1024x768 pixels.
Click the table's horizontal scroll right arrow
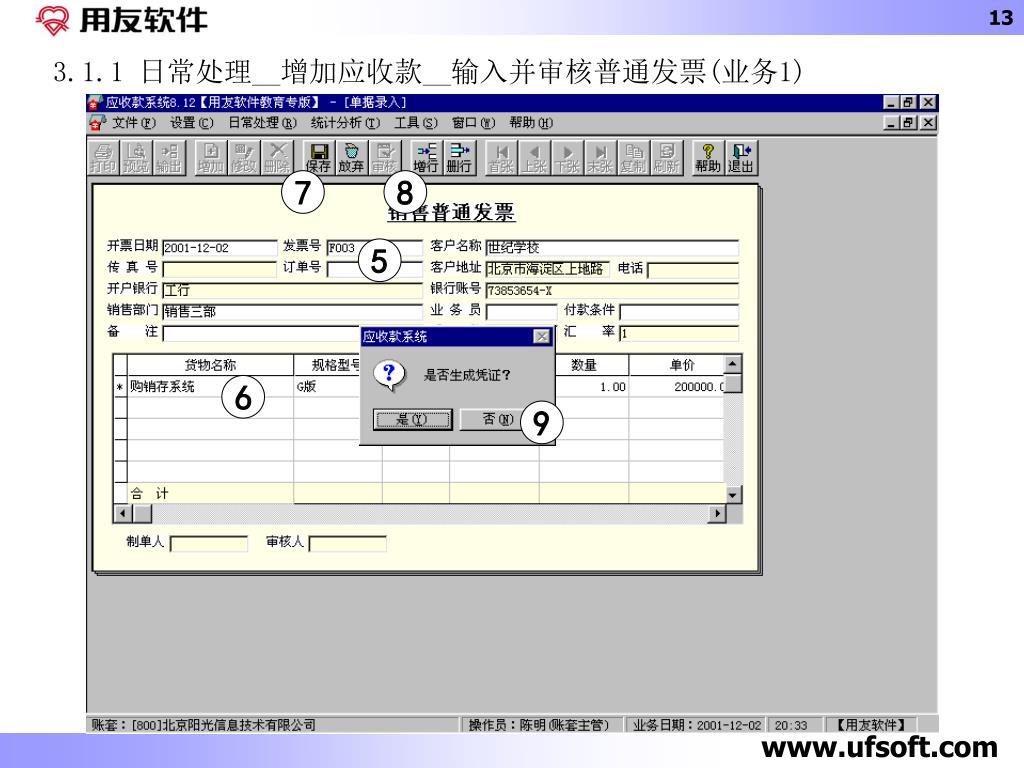(x=718, y=514)
